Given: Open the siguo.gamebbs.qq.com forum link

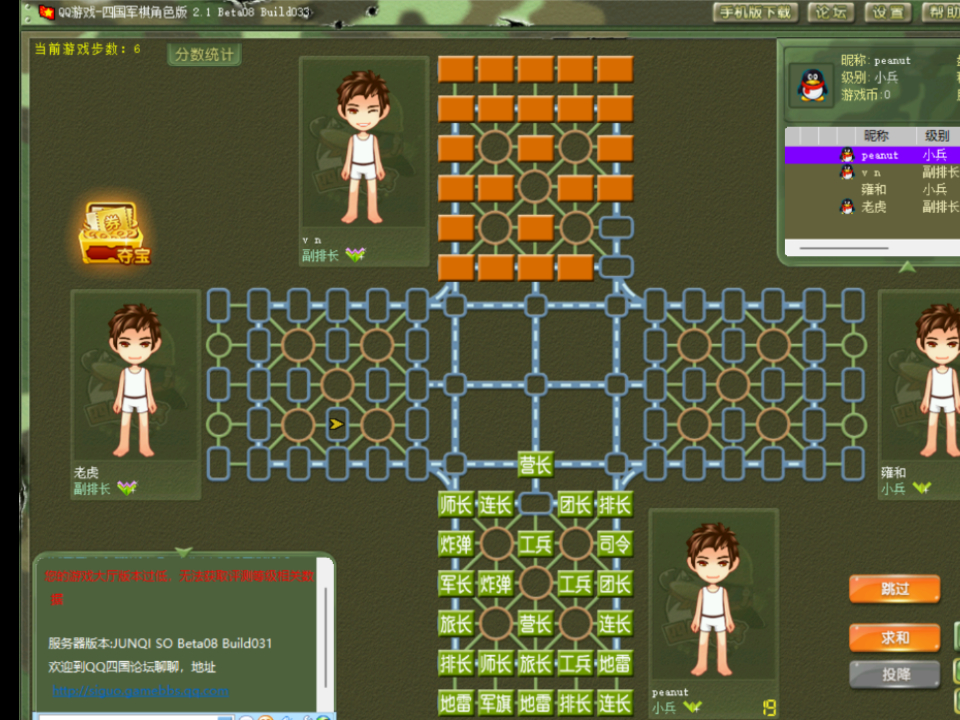Looking at the screenshot, I should [x=141, y=691].
